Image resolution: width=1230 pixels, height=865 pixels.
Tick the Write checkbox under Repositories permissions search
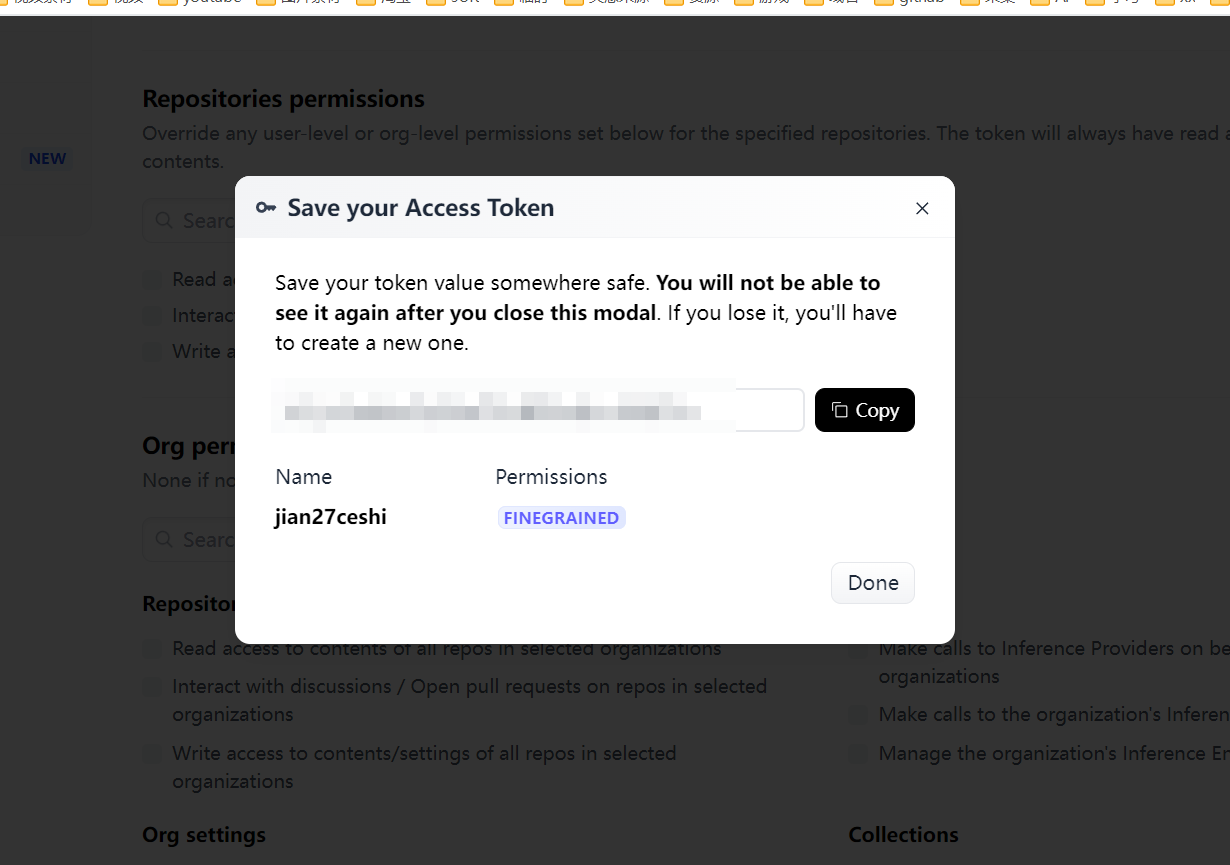(x=152, y=352)
